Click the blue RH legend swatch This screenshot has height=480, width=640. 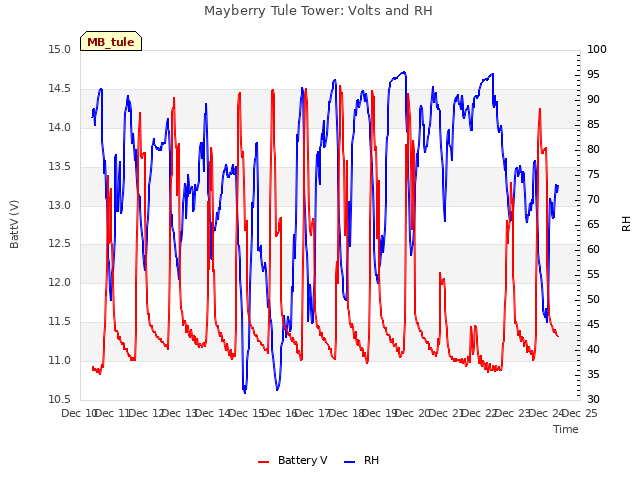pyautogui.click(x=349, y=461)
